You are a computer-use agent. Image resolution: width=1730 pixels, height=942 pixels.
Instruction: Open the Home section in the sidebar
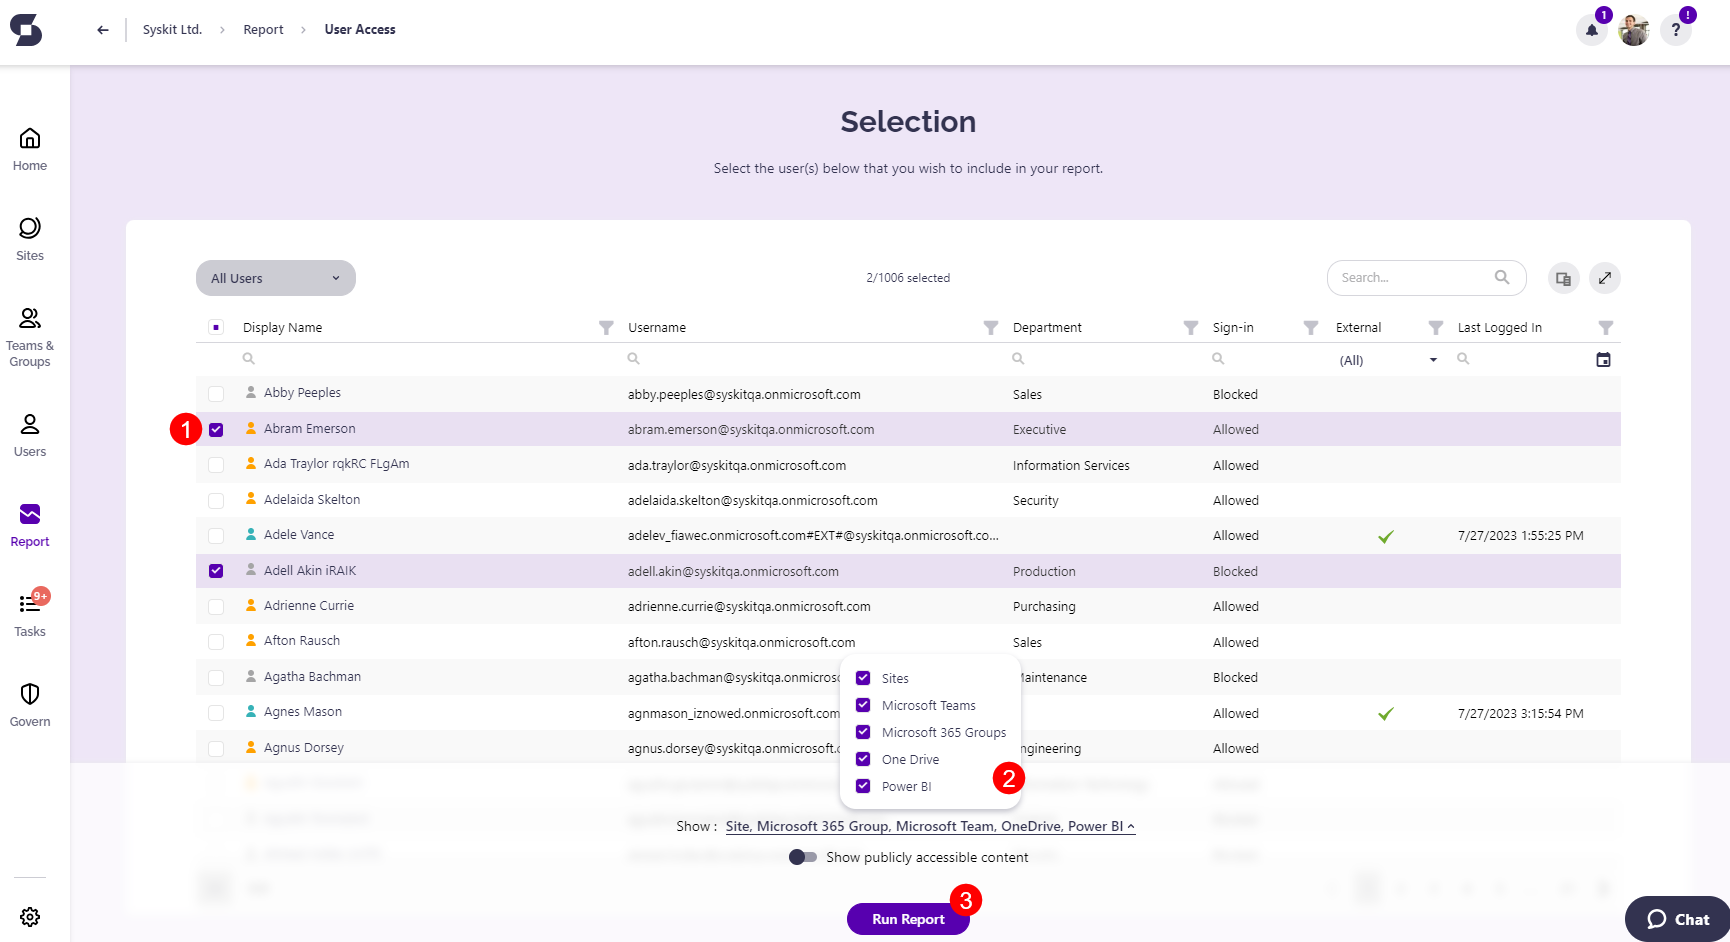tap(29, 148)
